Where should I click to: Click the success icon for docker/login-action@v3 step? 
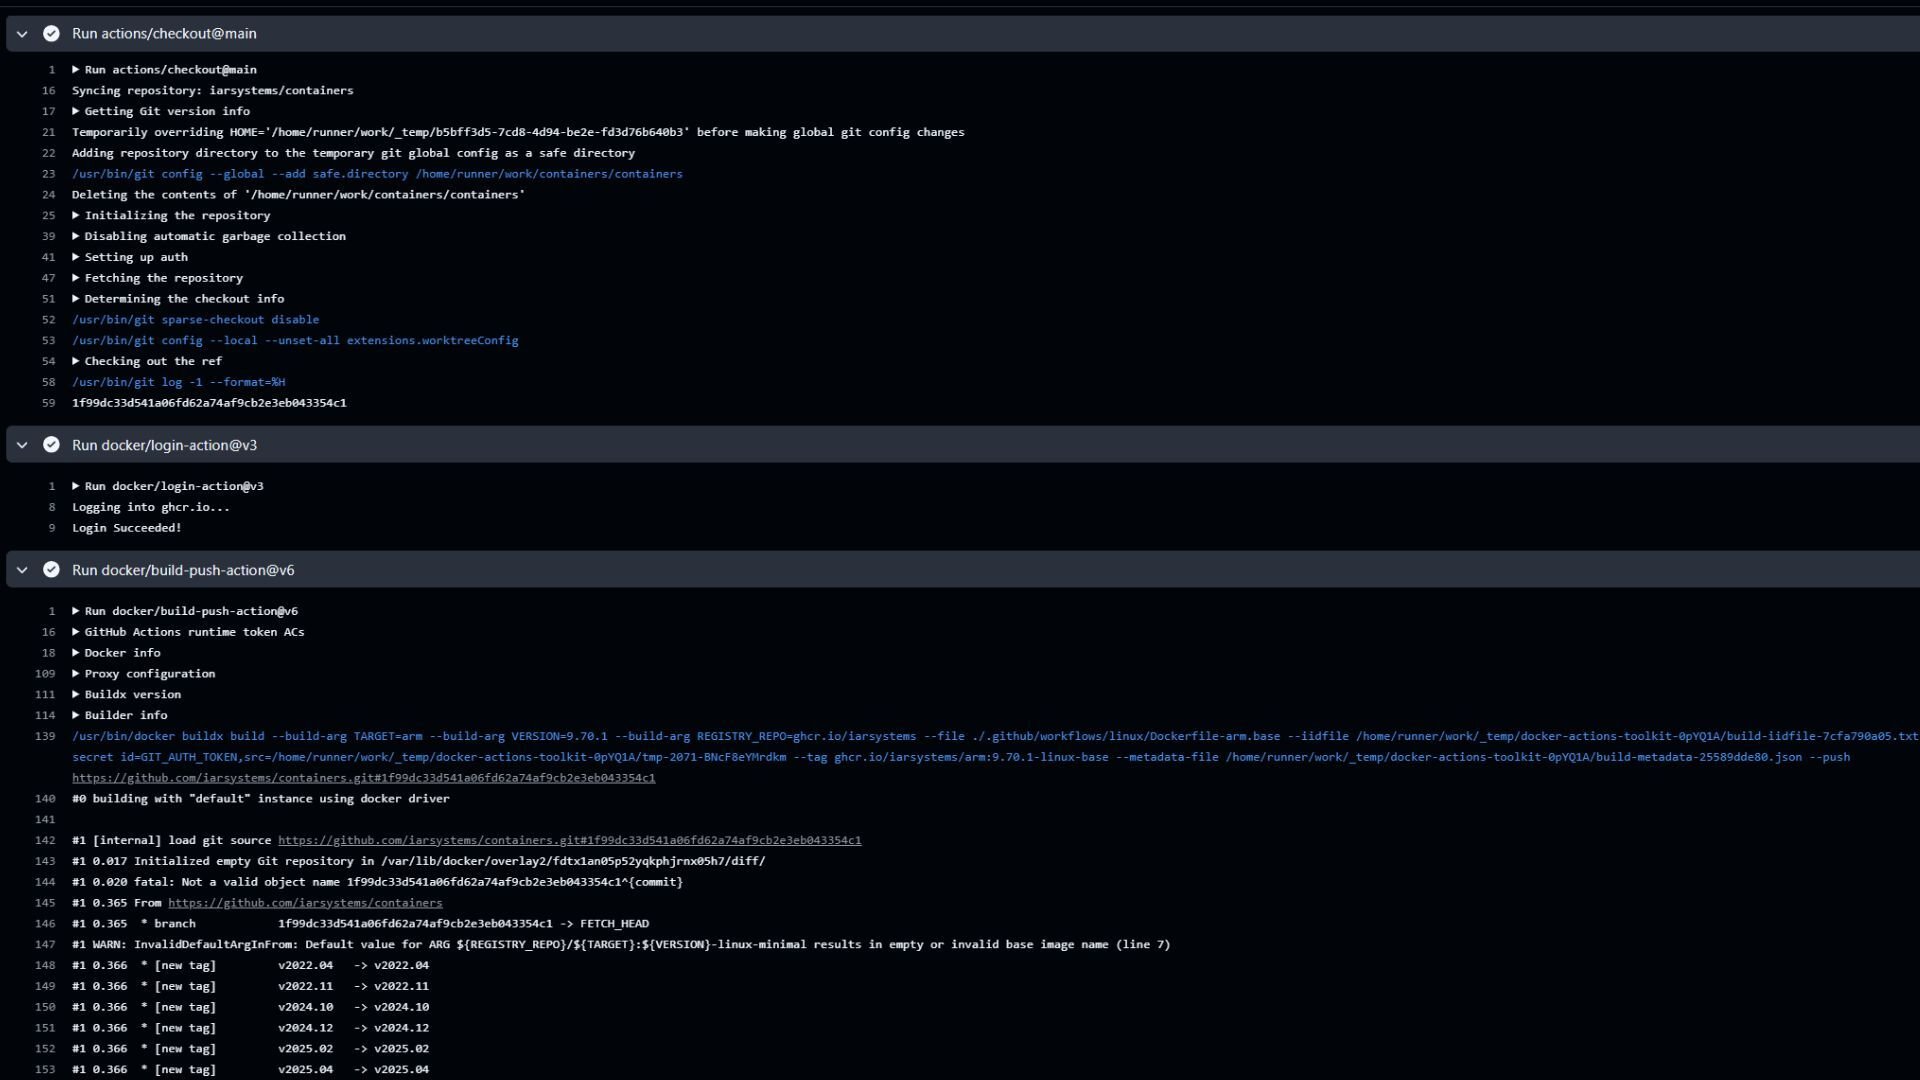51,444
